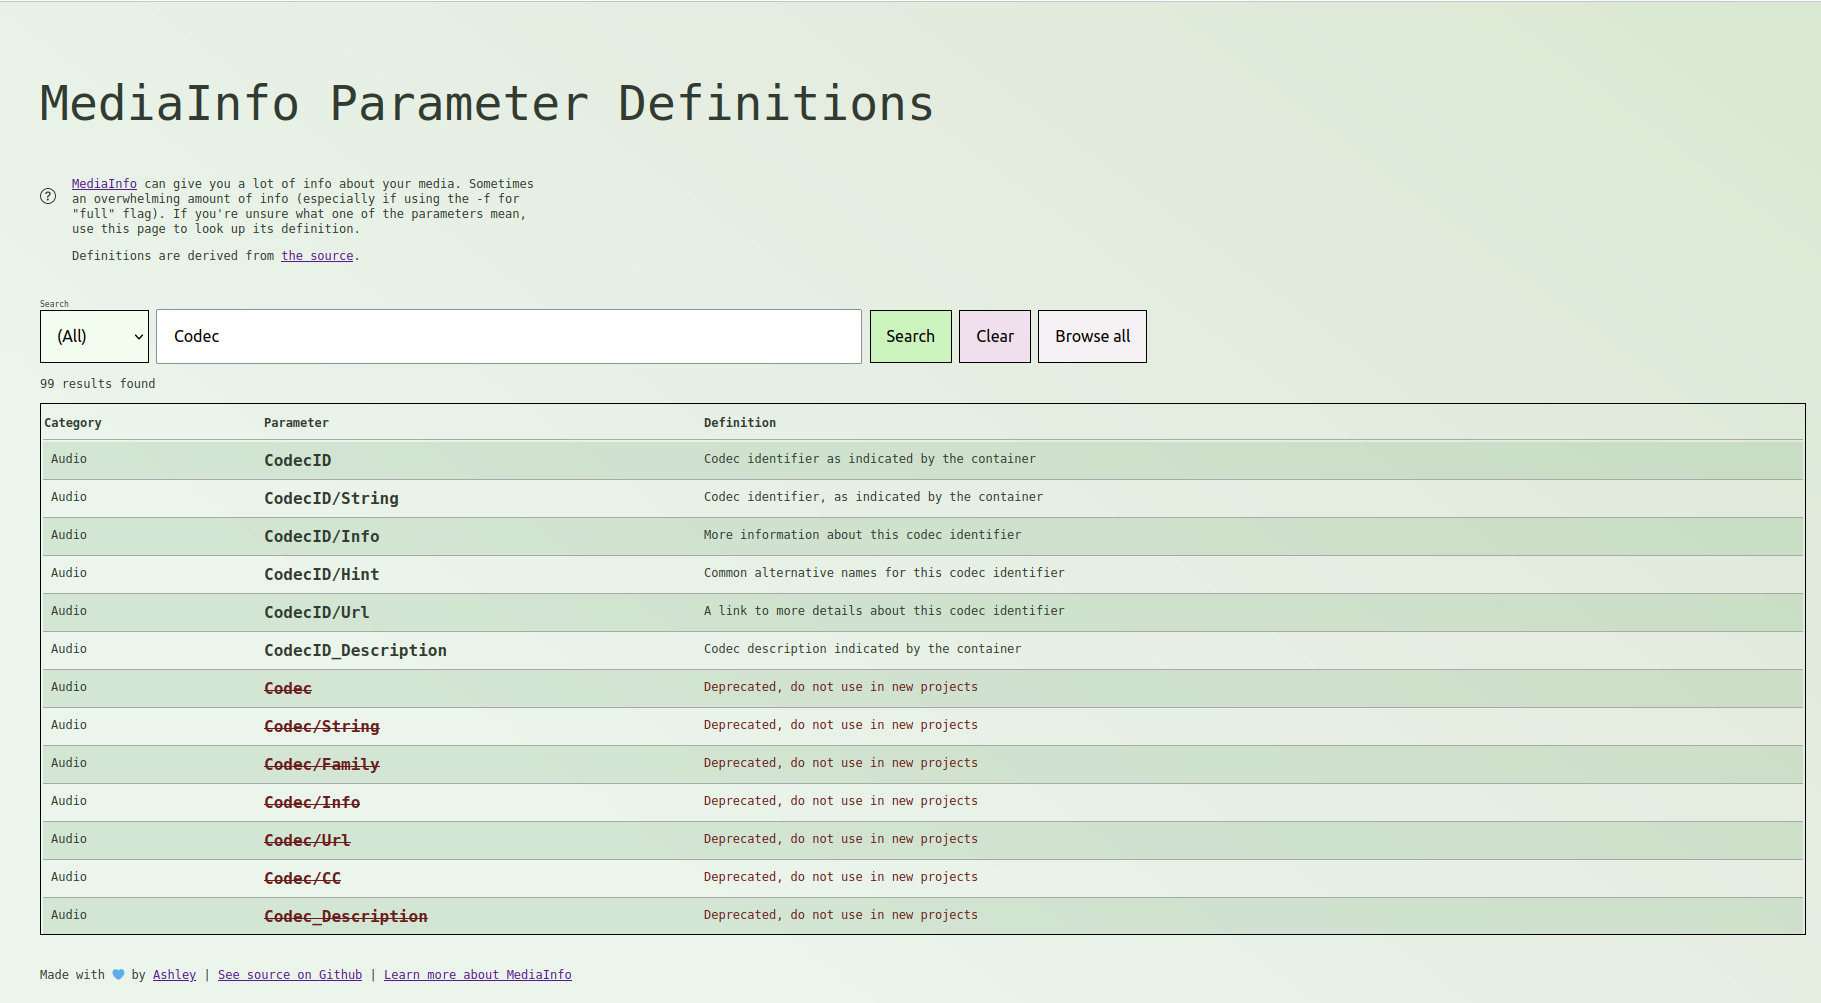Click the deprecated Codec parameter
Screen dimensions: 1821x1003
click(288, 688)
